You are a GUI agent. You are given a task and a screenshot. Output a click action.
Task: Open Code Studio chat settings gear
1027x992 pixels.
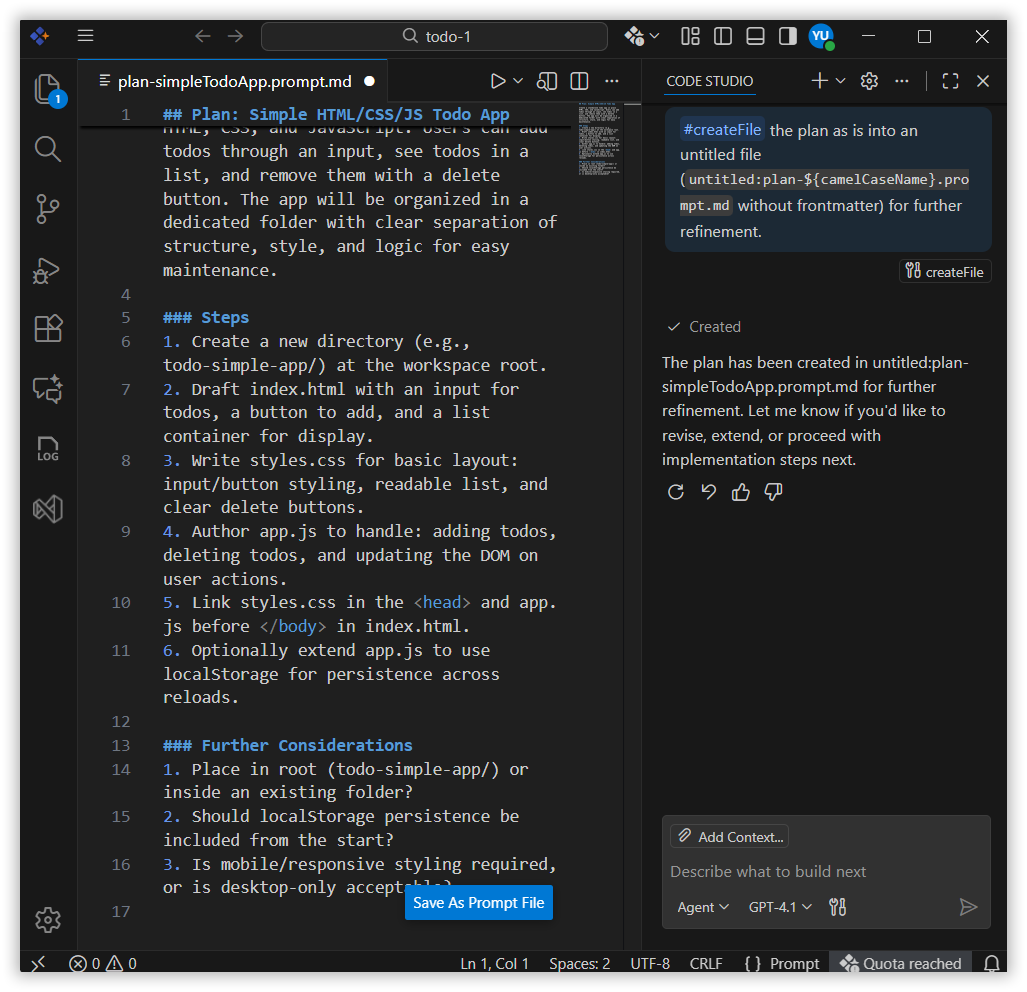click(x=869, y=81)
